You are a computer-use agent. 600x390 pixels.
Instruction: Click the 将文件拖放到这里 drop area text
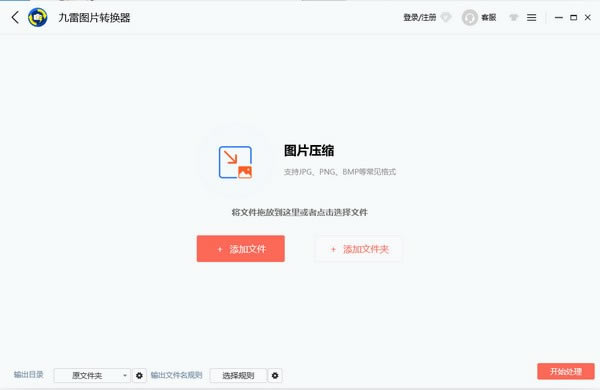[x=300, y=212]
